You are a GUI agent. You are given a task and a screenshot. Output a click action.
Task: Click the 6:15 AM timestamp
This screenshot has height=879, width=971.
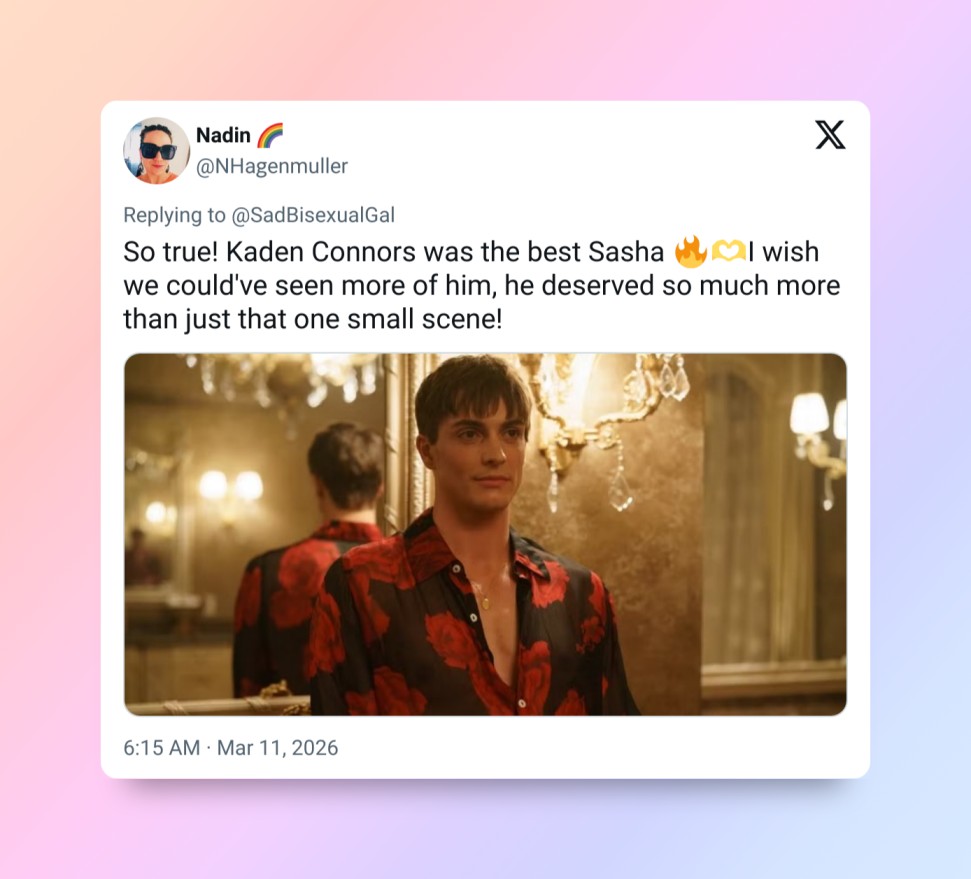[x=162, y=748]
